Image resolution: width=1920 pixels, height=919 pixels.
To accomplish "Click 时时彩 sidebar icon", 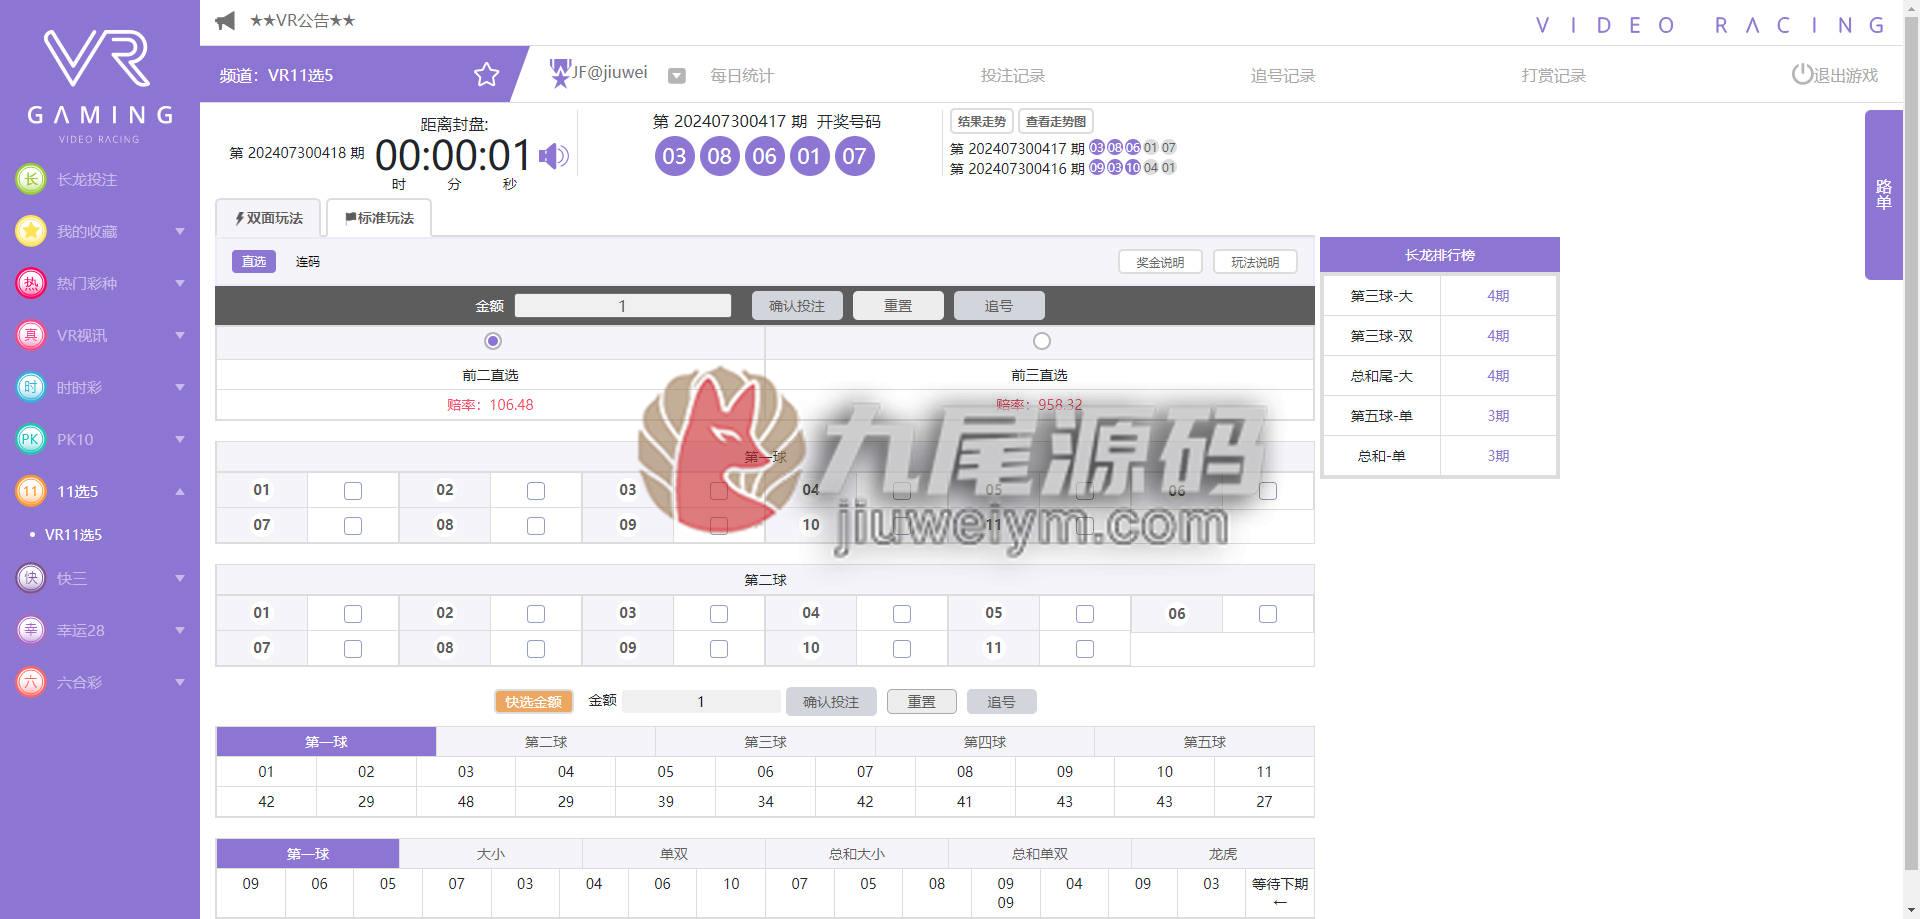I will (31, 387).
